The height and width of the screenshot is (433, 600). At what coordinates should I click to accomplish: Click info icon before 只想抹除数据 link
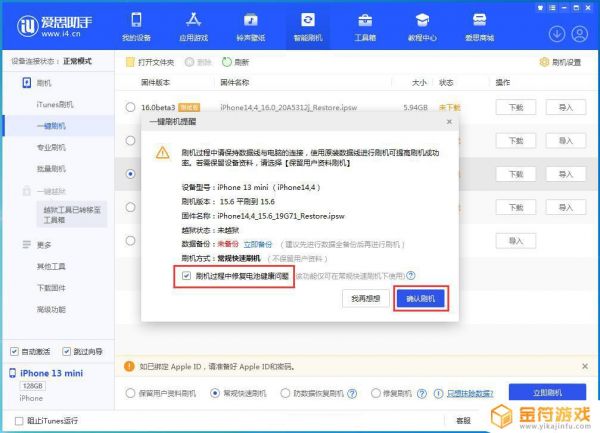pos(439,393)
